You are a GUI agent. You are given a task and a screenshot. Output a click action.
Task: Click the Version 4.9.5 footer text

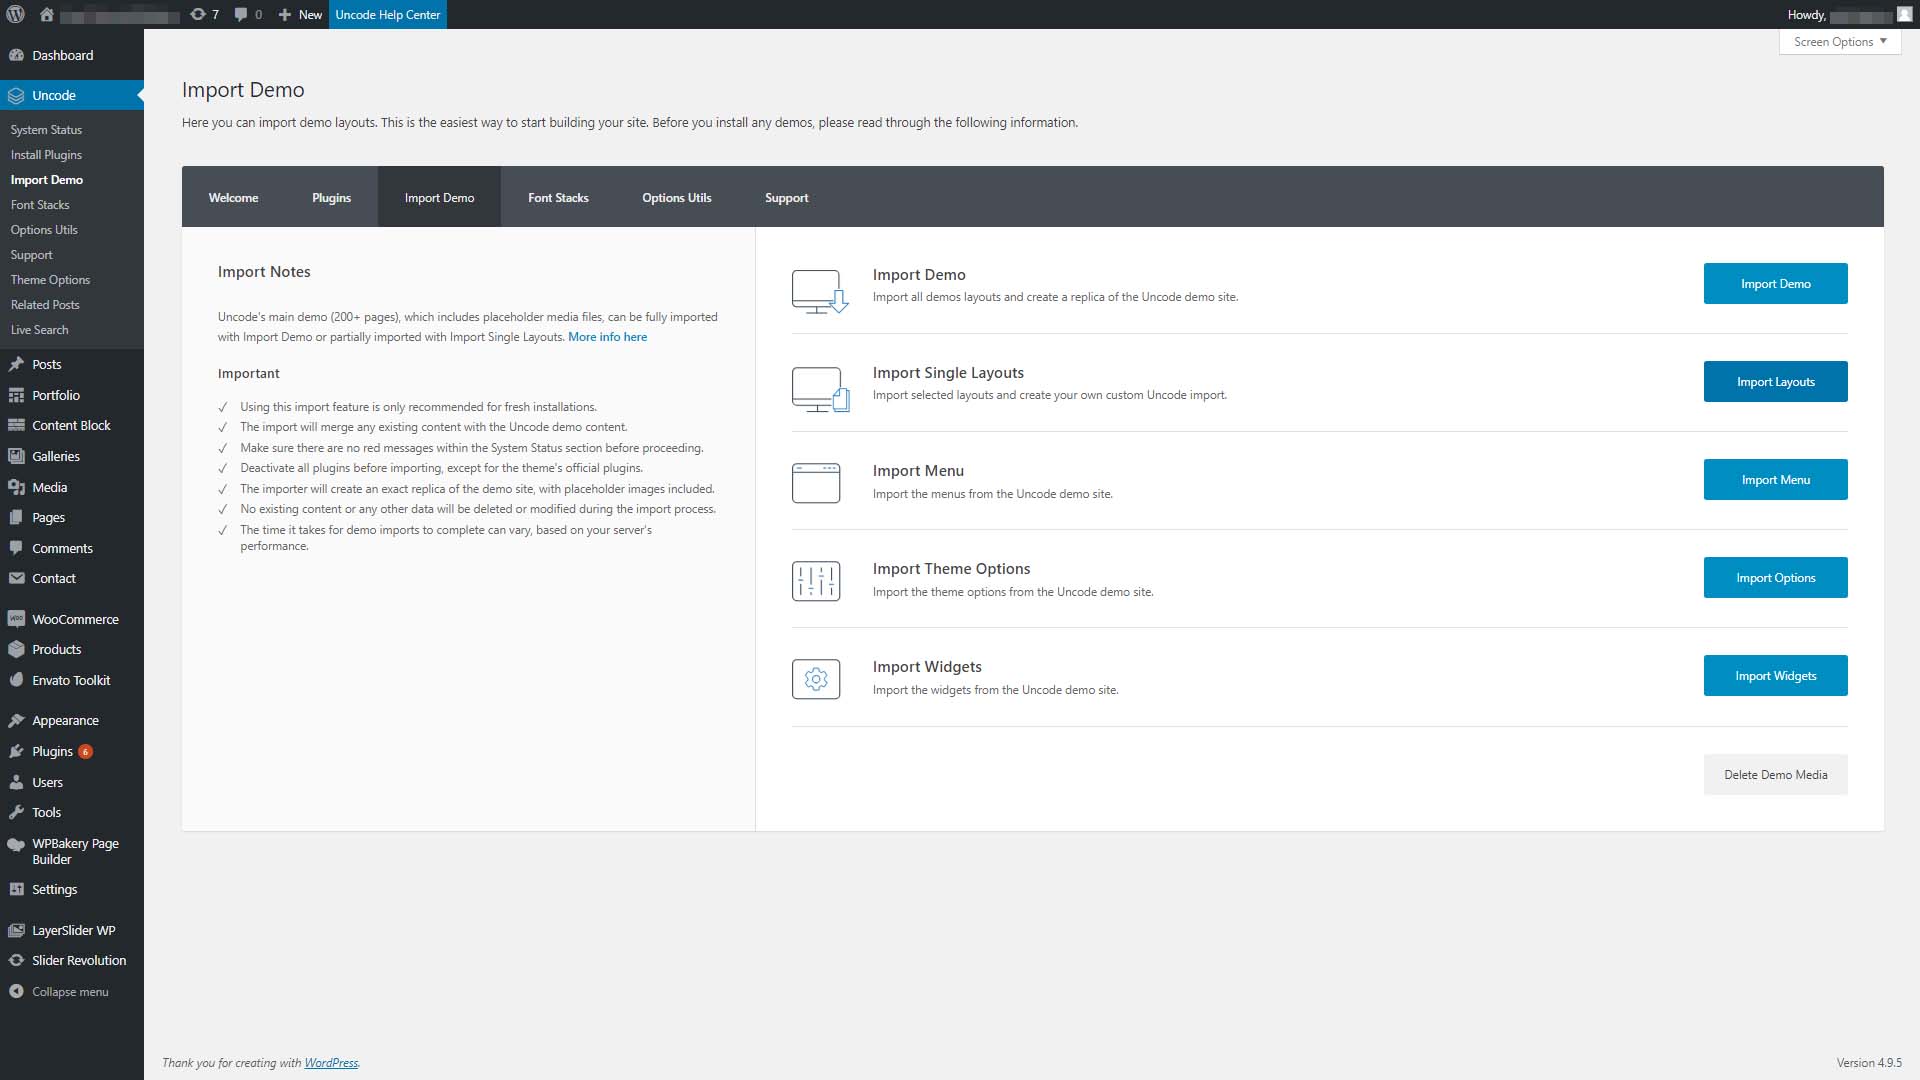[1869, 1063]
